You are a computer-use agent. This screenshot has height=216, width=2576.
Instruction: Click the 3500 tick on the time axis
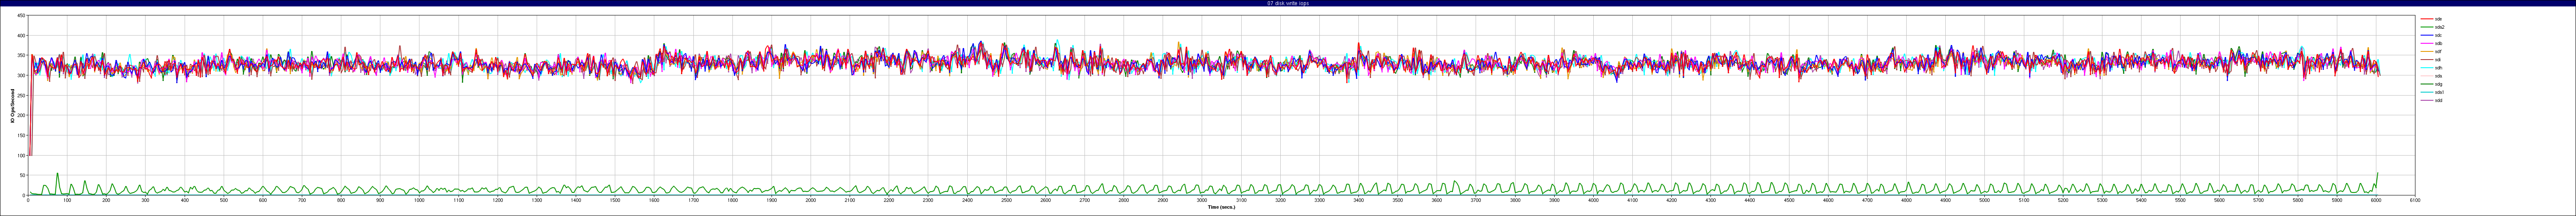(1398, 200)
